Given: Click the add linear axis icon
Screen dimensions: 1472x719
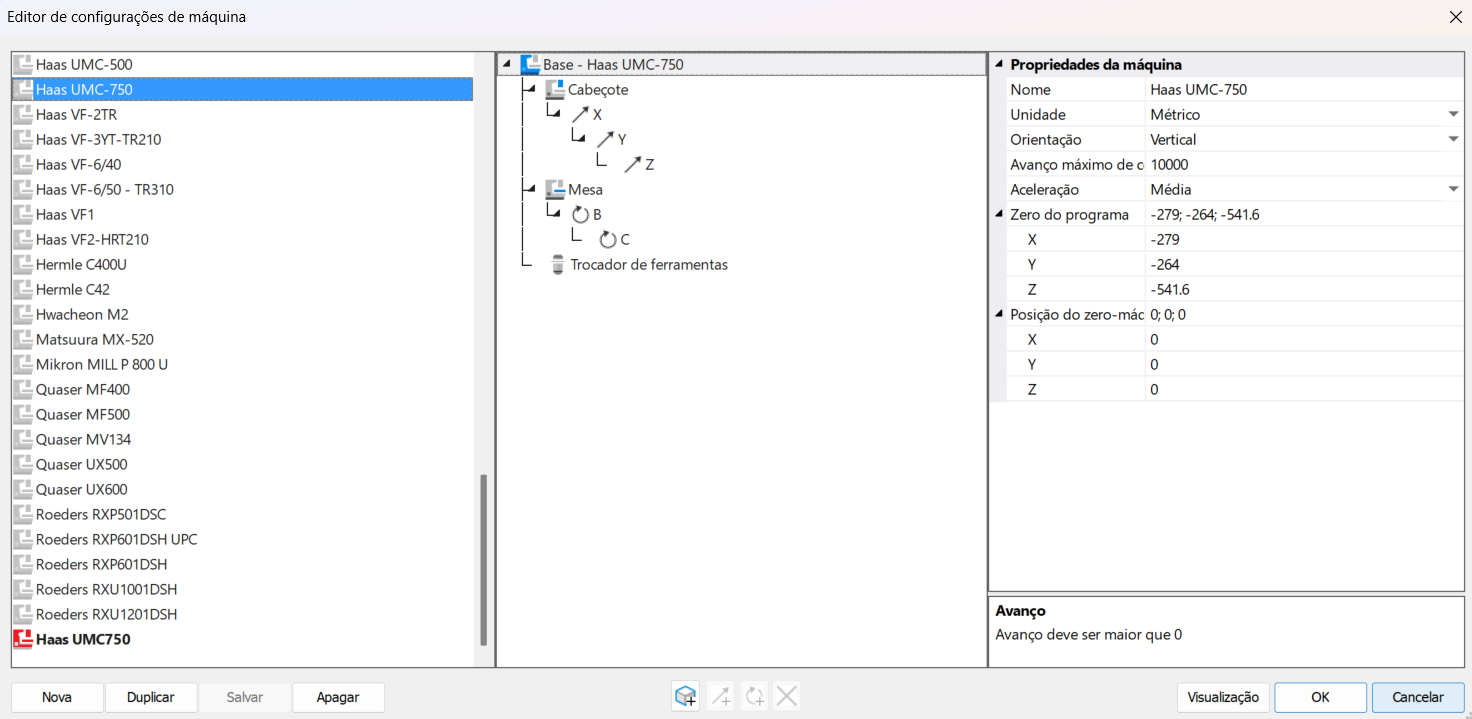Looking at the screenshot, I should point(720,697).
